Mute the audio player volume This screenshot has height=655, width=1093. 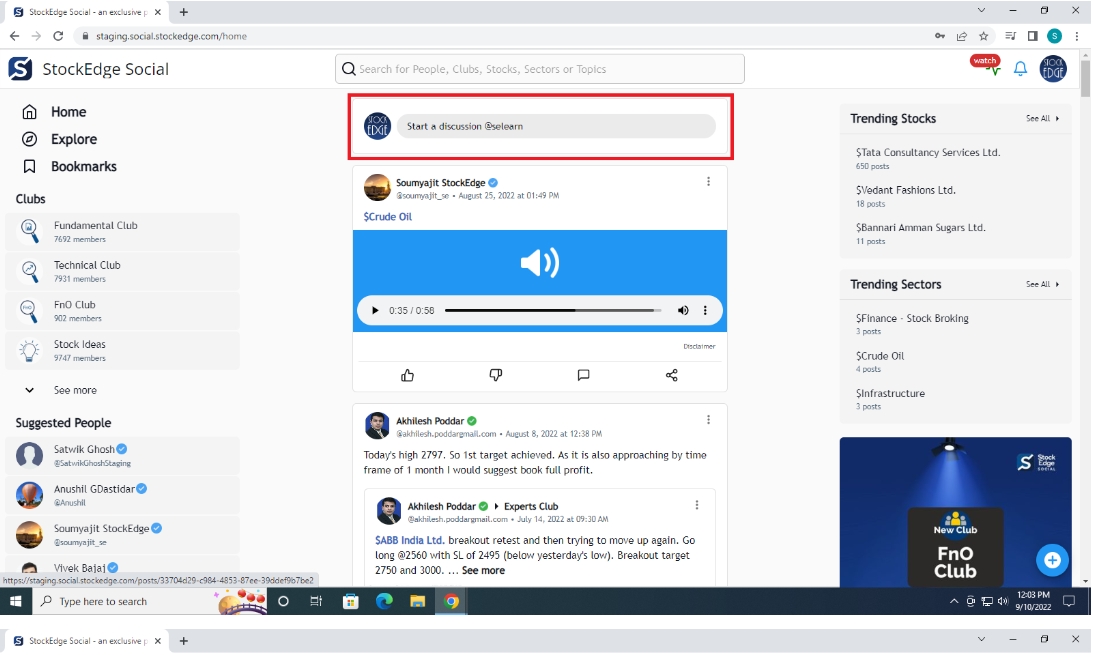683,311
